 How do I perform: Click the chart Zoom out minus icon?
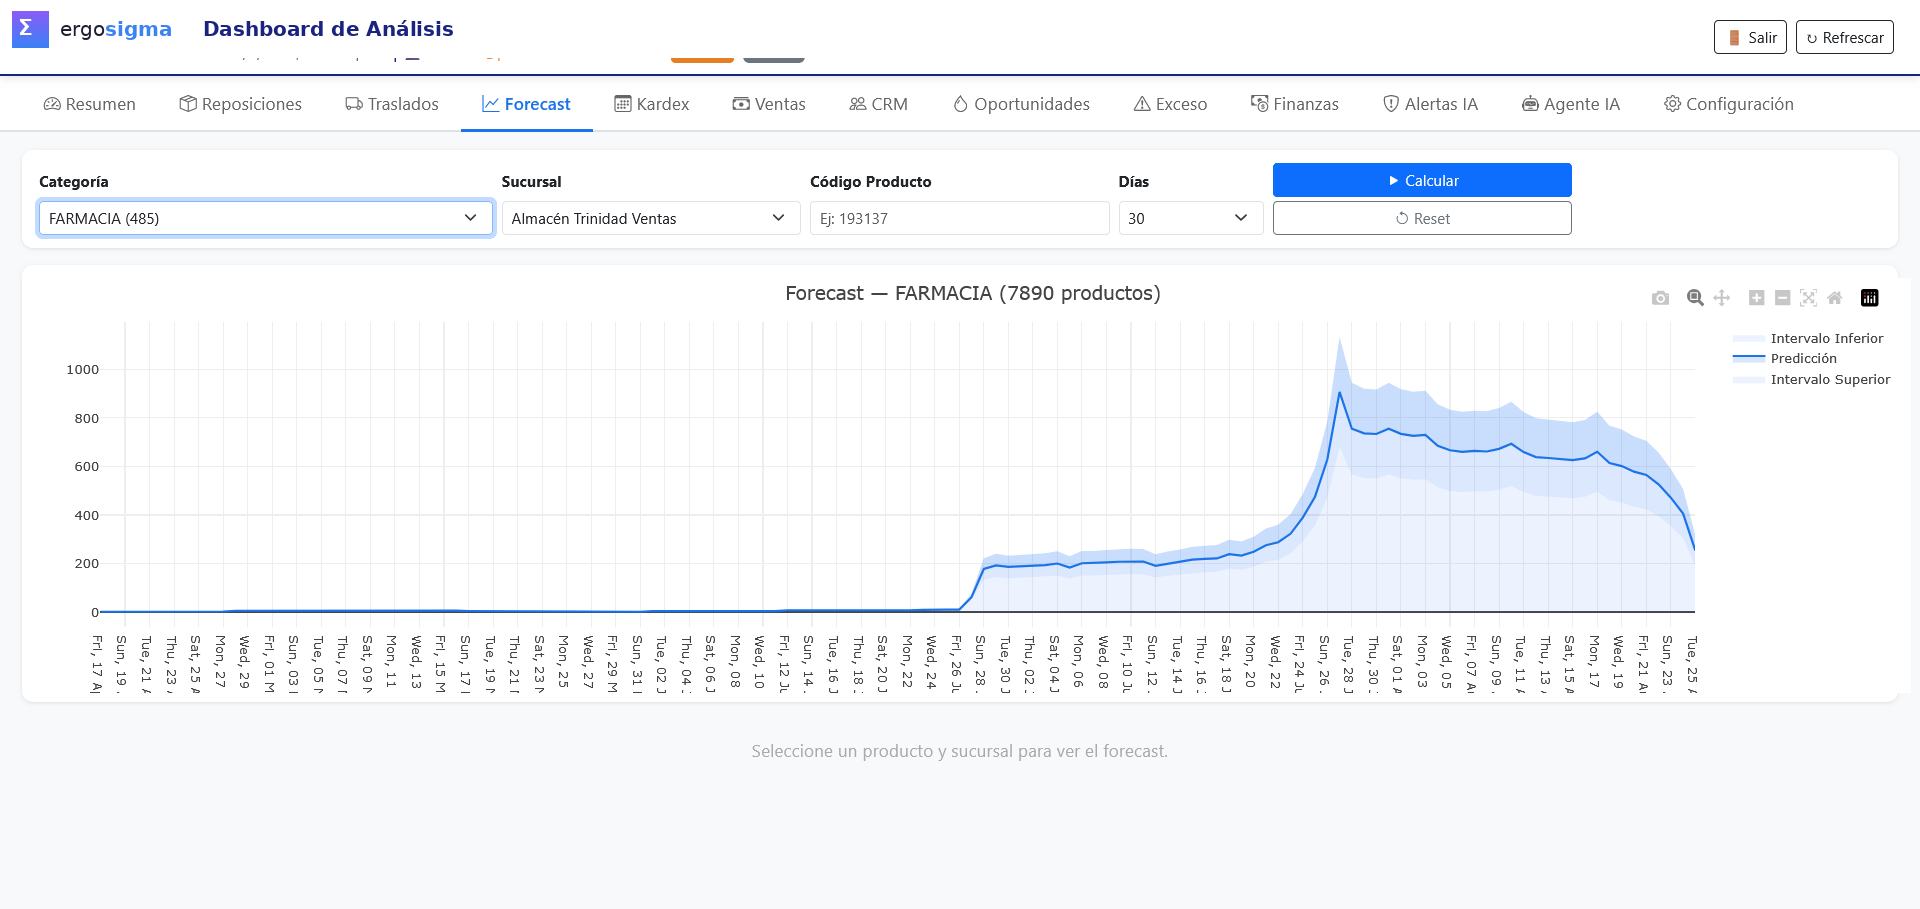point(1782,298)
